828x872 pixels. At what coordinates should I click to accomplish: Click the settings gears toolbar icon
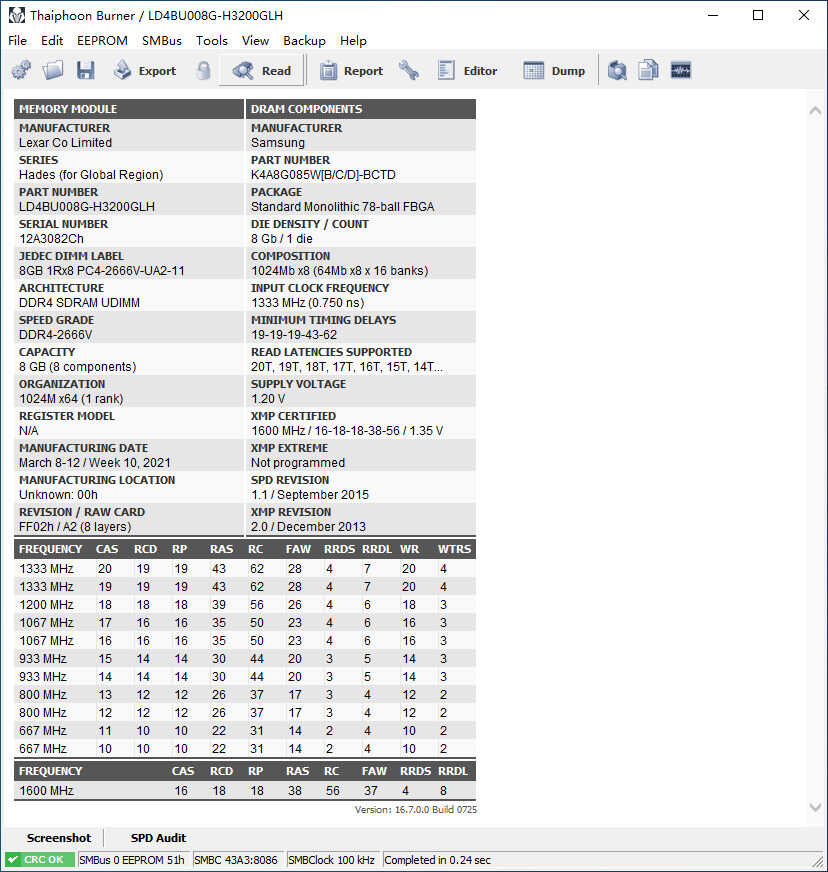pos(21,71)
